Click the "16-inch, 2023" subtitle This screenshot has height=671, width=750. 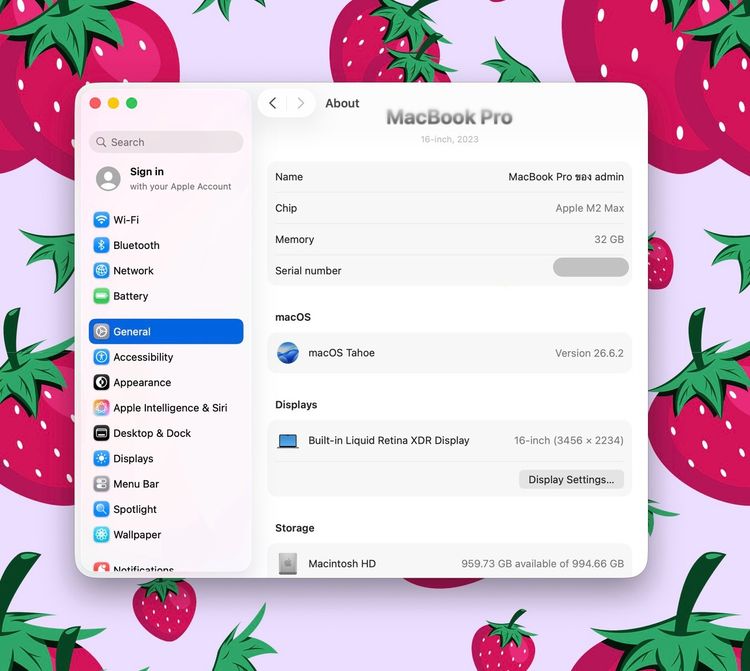tap(450, 139)
